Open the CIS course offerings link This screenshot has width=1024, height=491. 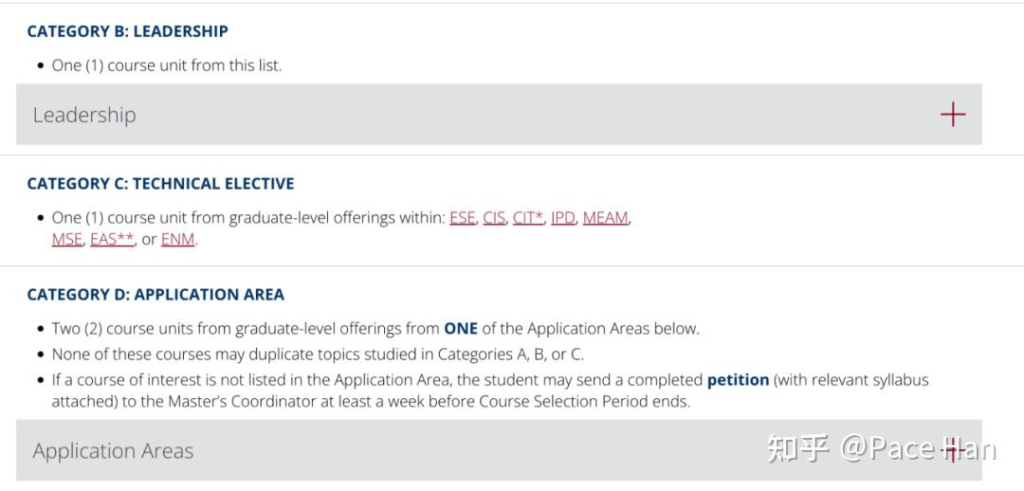pyautogui.click(x=494, y=217)
